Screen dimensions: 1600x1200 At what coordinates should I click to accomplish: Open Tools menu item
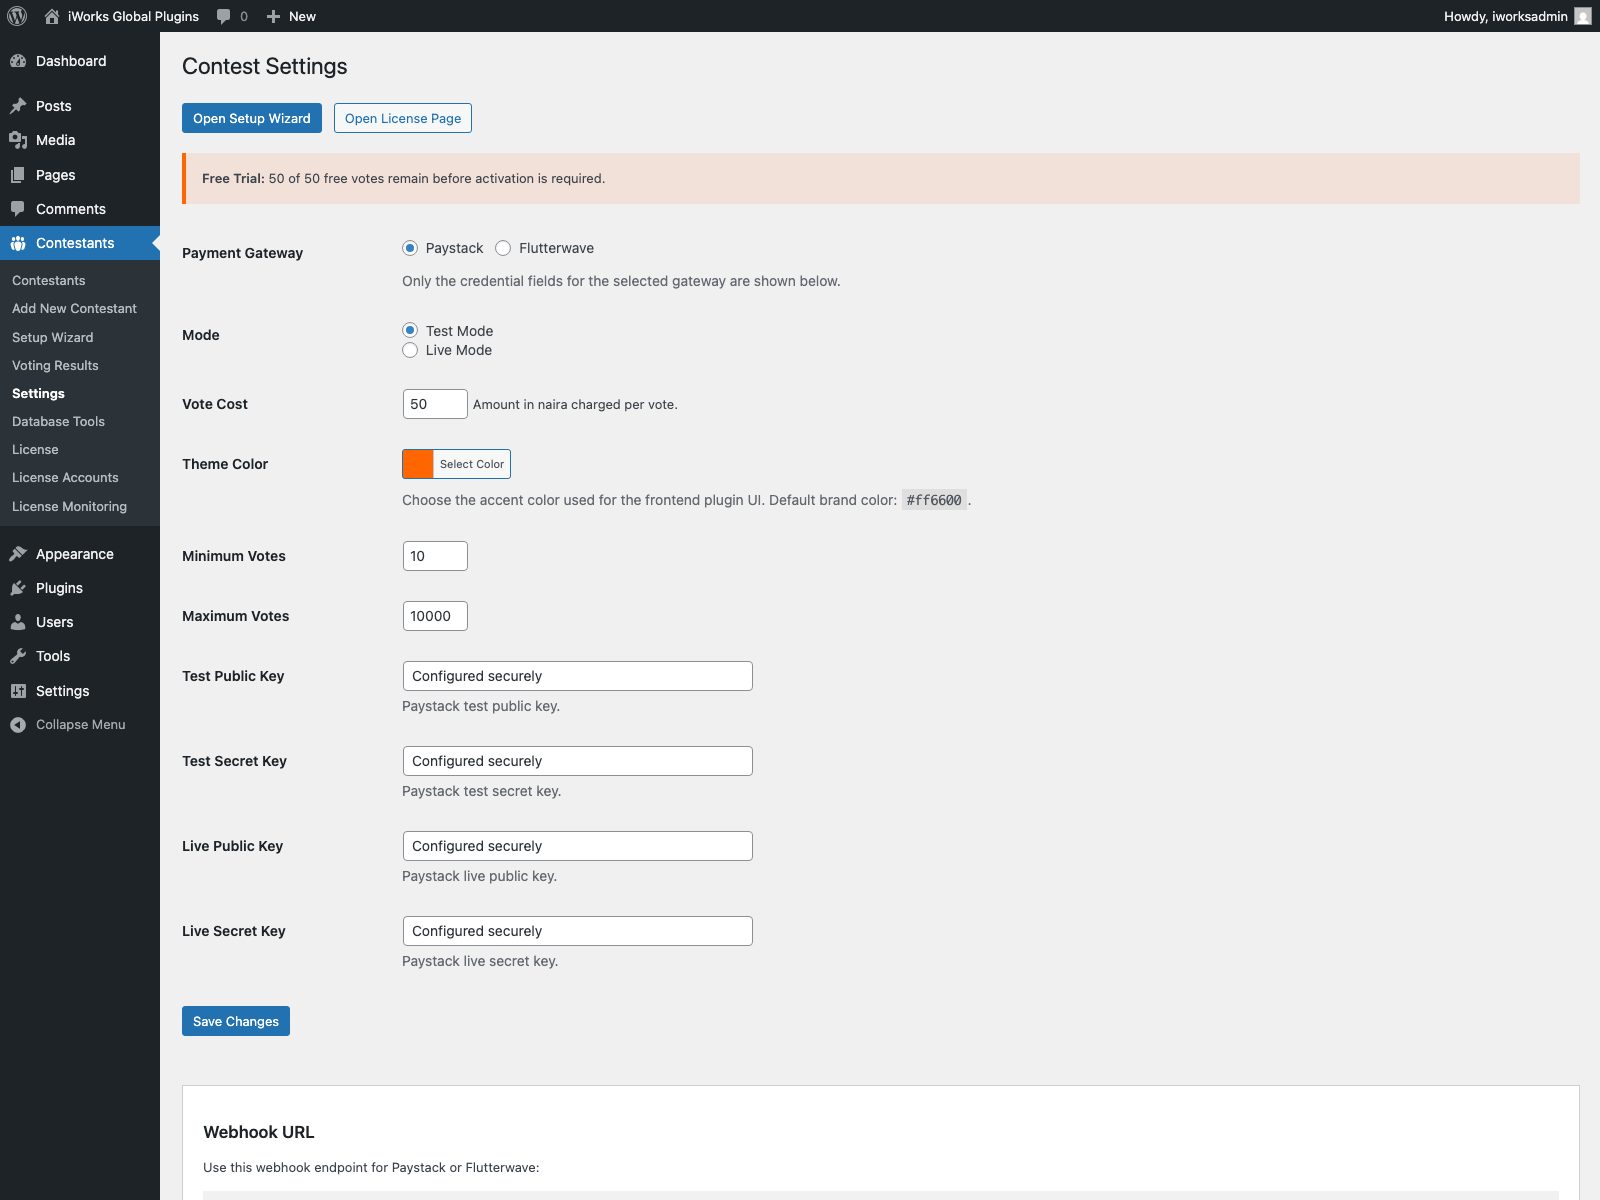80,656
